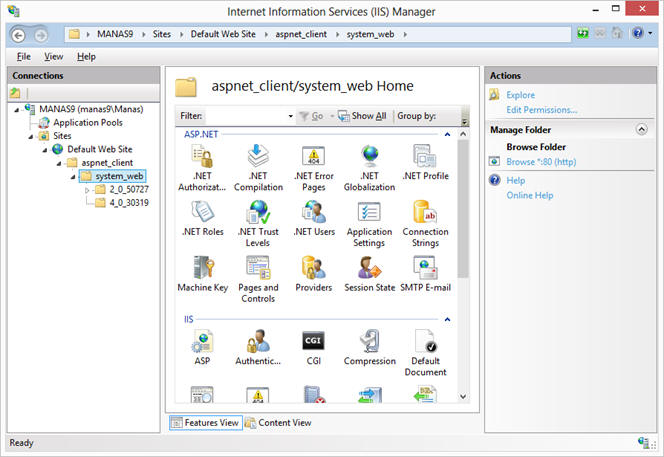Open the CGI feature
The height and width of the screenshot is (457, 664).
[314, 347]
